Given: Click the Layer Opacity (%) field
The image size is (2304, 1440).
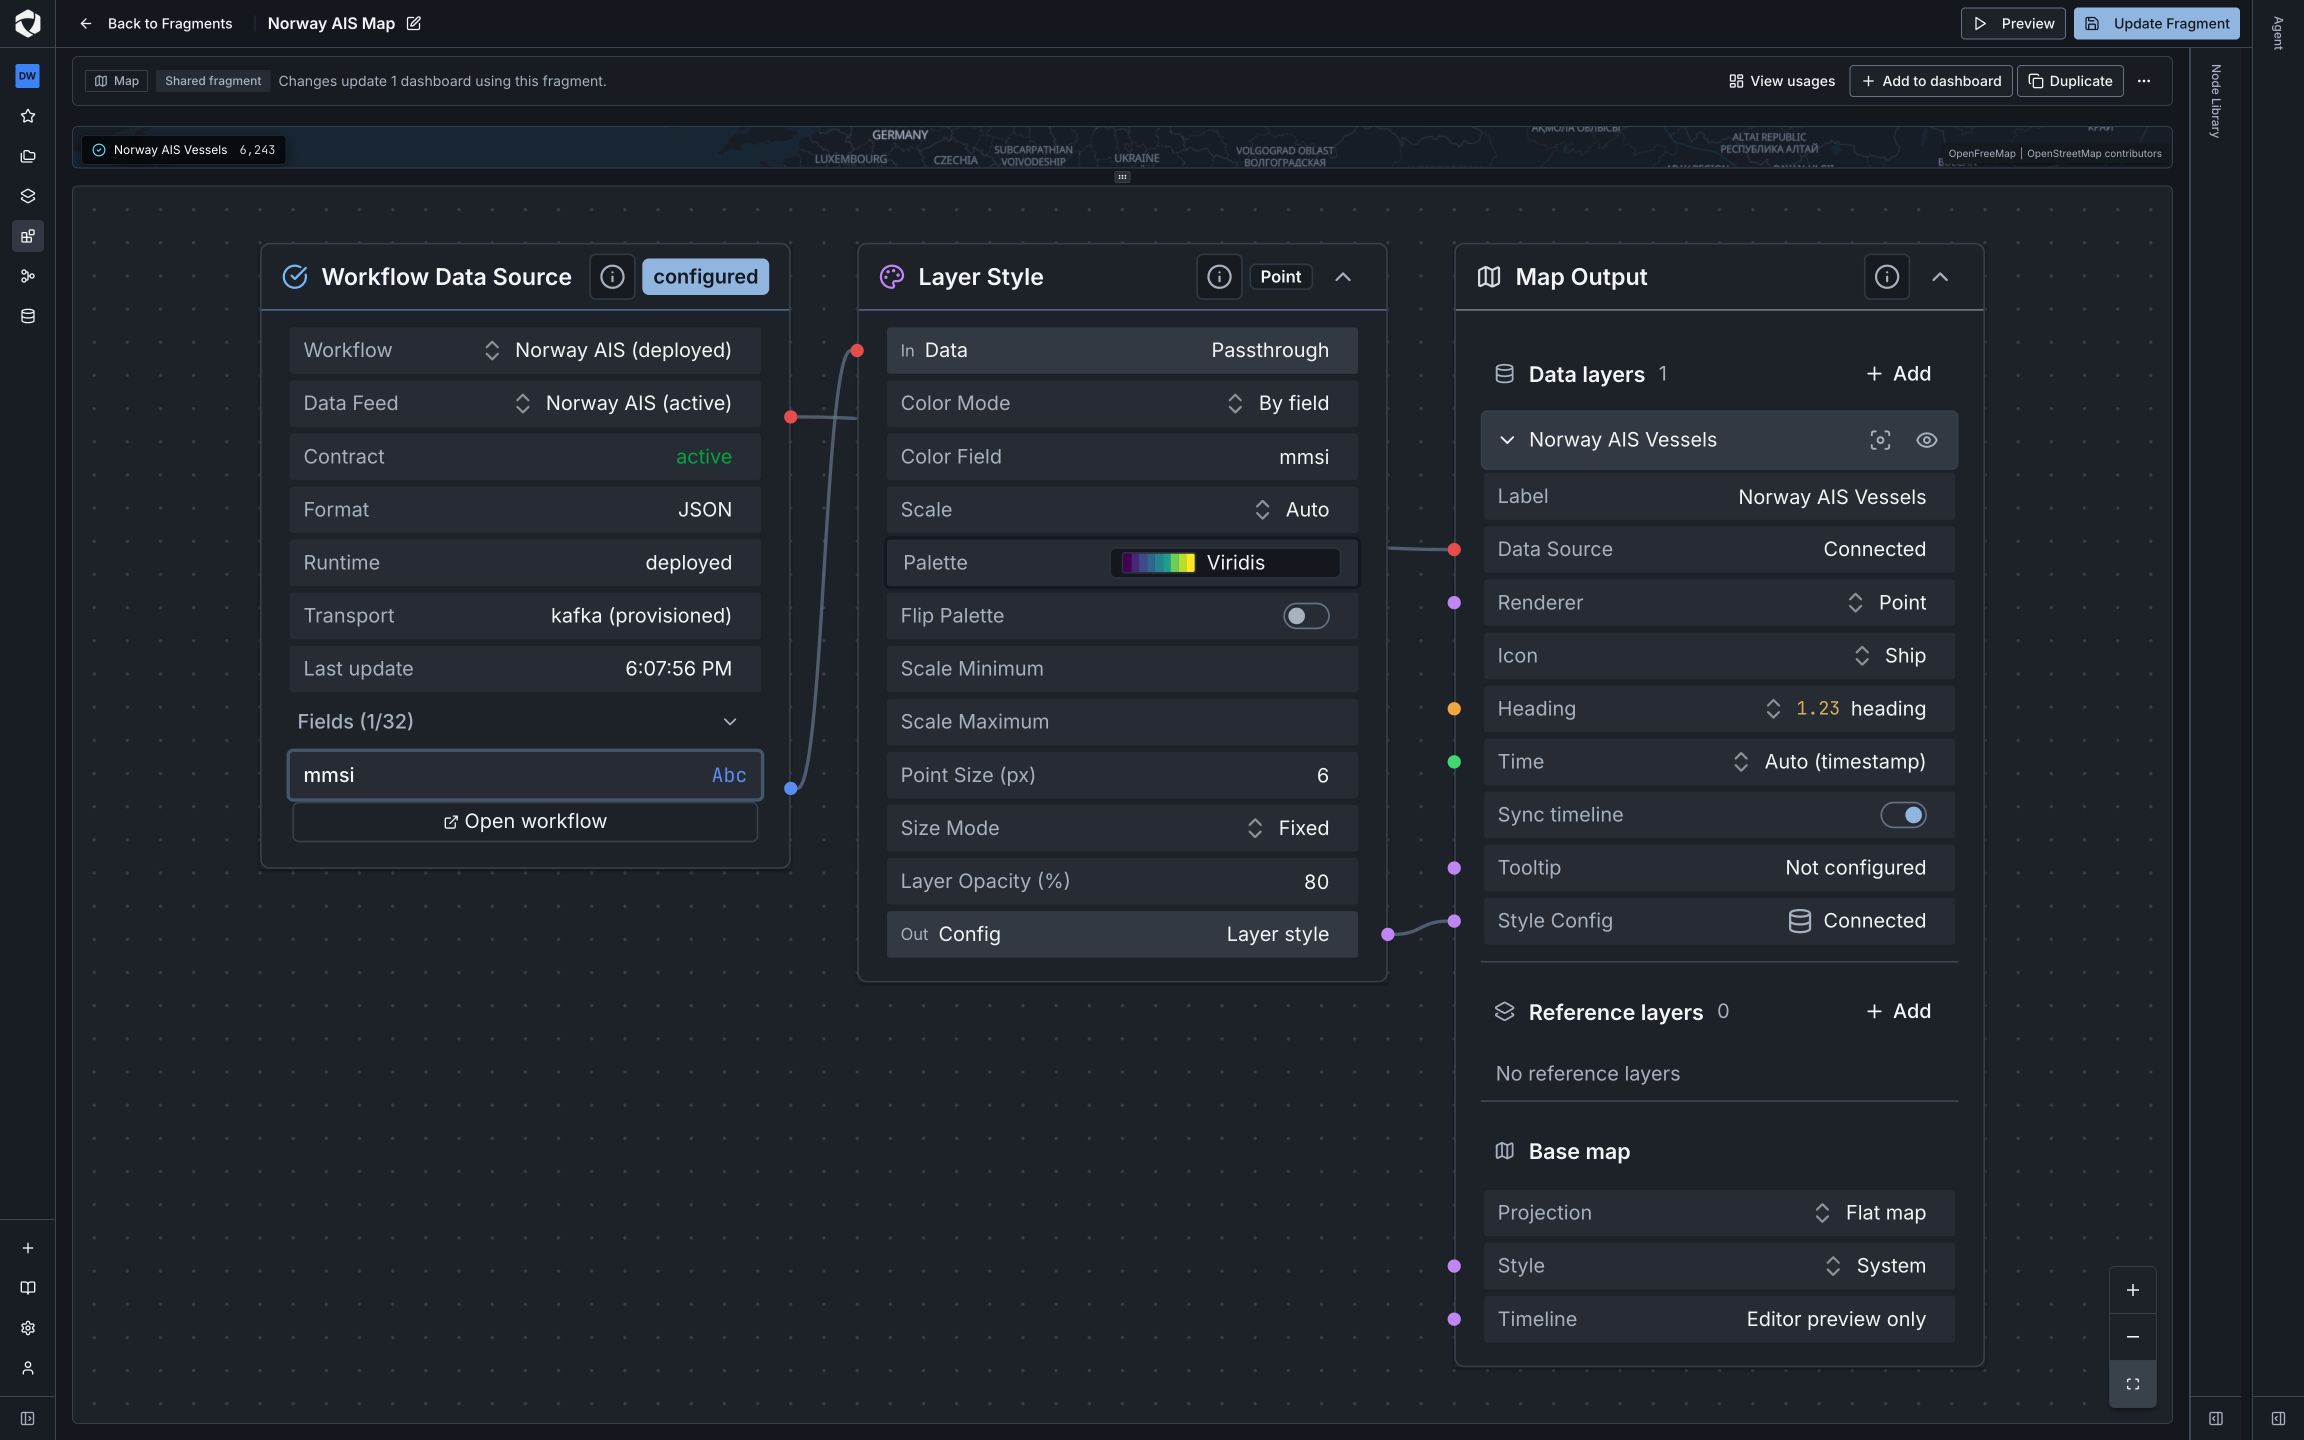Looking at the screenshot, I should 1122,881.
